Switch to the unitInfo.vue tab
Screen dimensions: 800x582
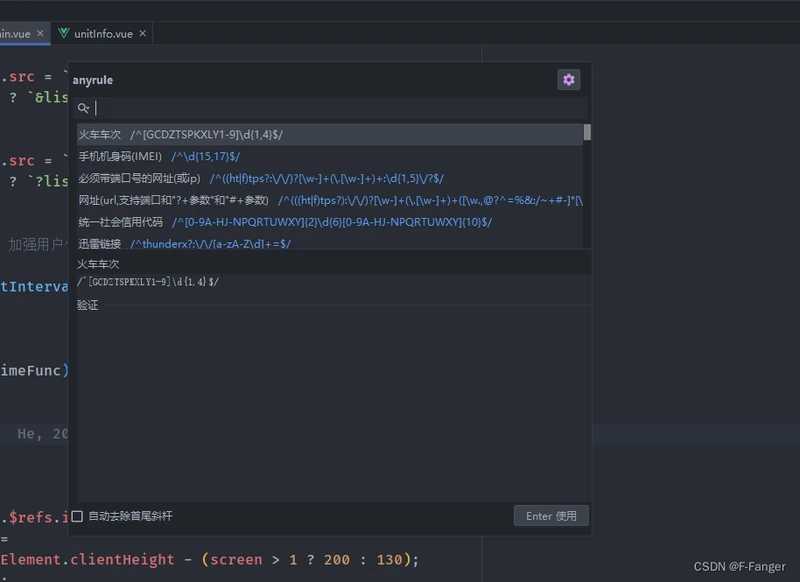(103, 34)
